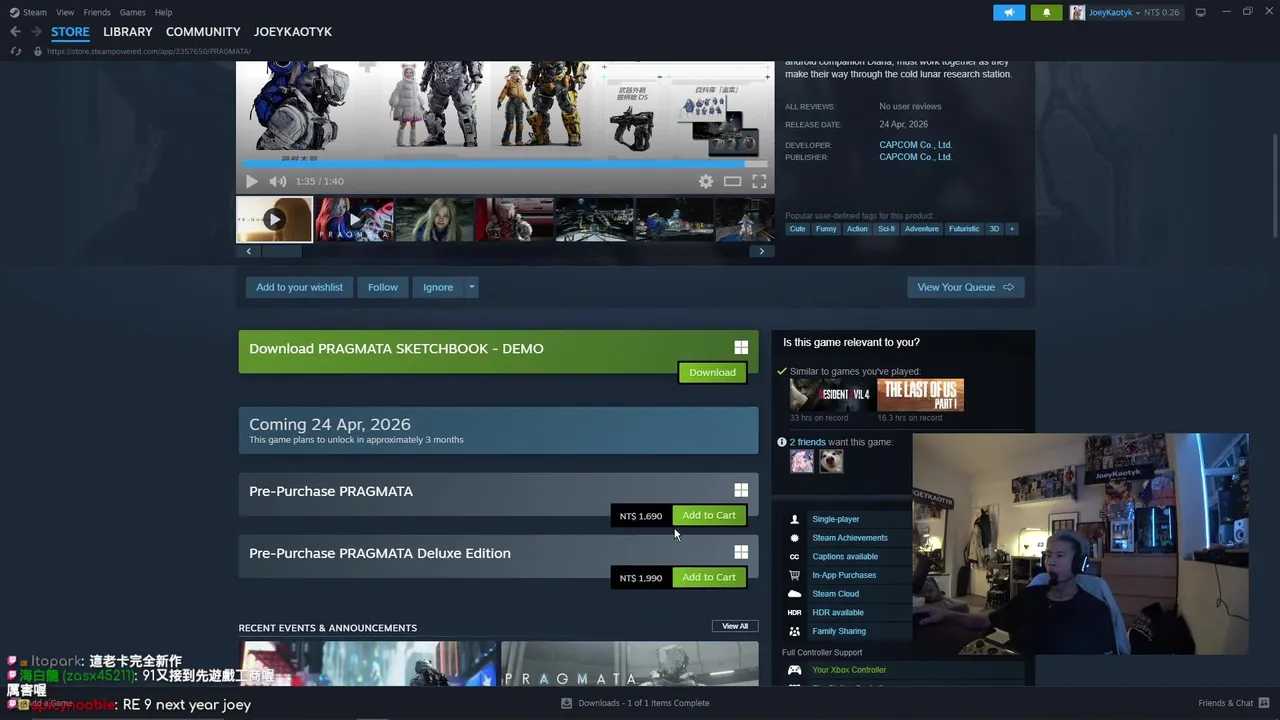This screenshot has width=1280, height=720.
Task: Open video settings gear icon
Action: pos(706,181)
